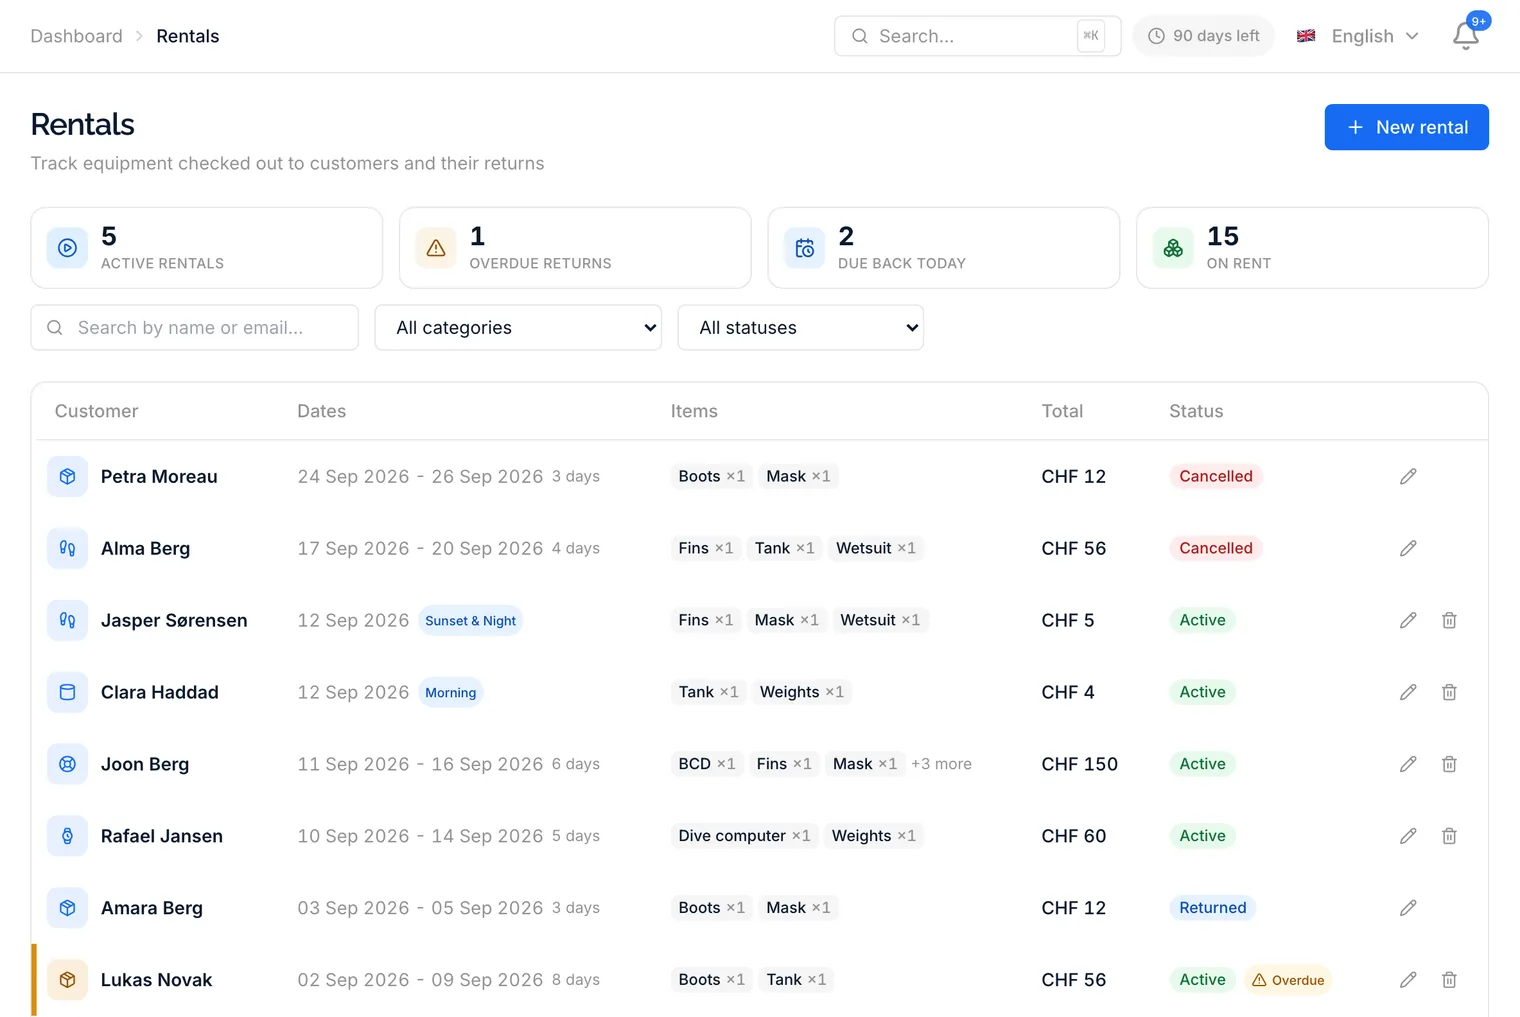Screen dimensions: 1520x1017
Task: Open the Due Back Today stat card
Action: (x=944, y=248)
